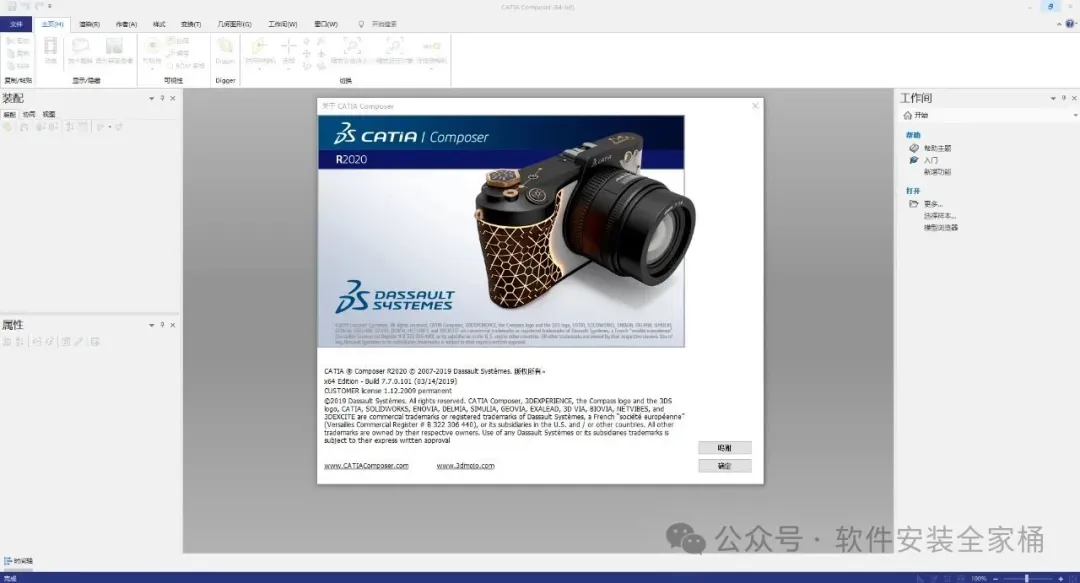Pin the 属性 properties panel
This screenshot has width=1080, height=583.
click(x=163, y=325)
